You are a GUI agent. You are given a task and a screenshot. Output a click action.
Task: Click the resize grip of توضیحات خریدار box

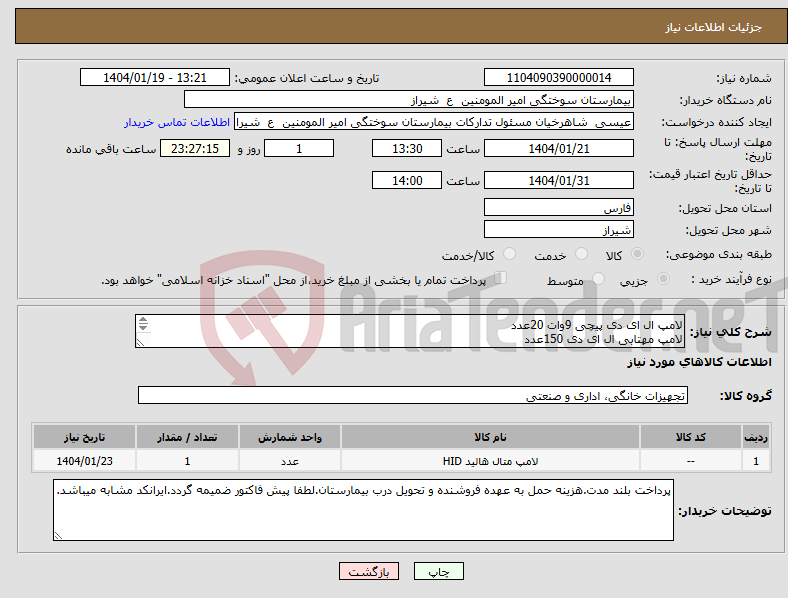tap(58, 536)
